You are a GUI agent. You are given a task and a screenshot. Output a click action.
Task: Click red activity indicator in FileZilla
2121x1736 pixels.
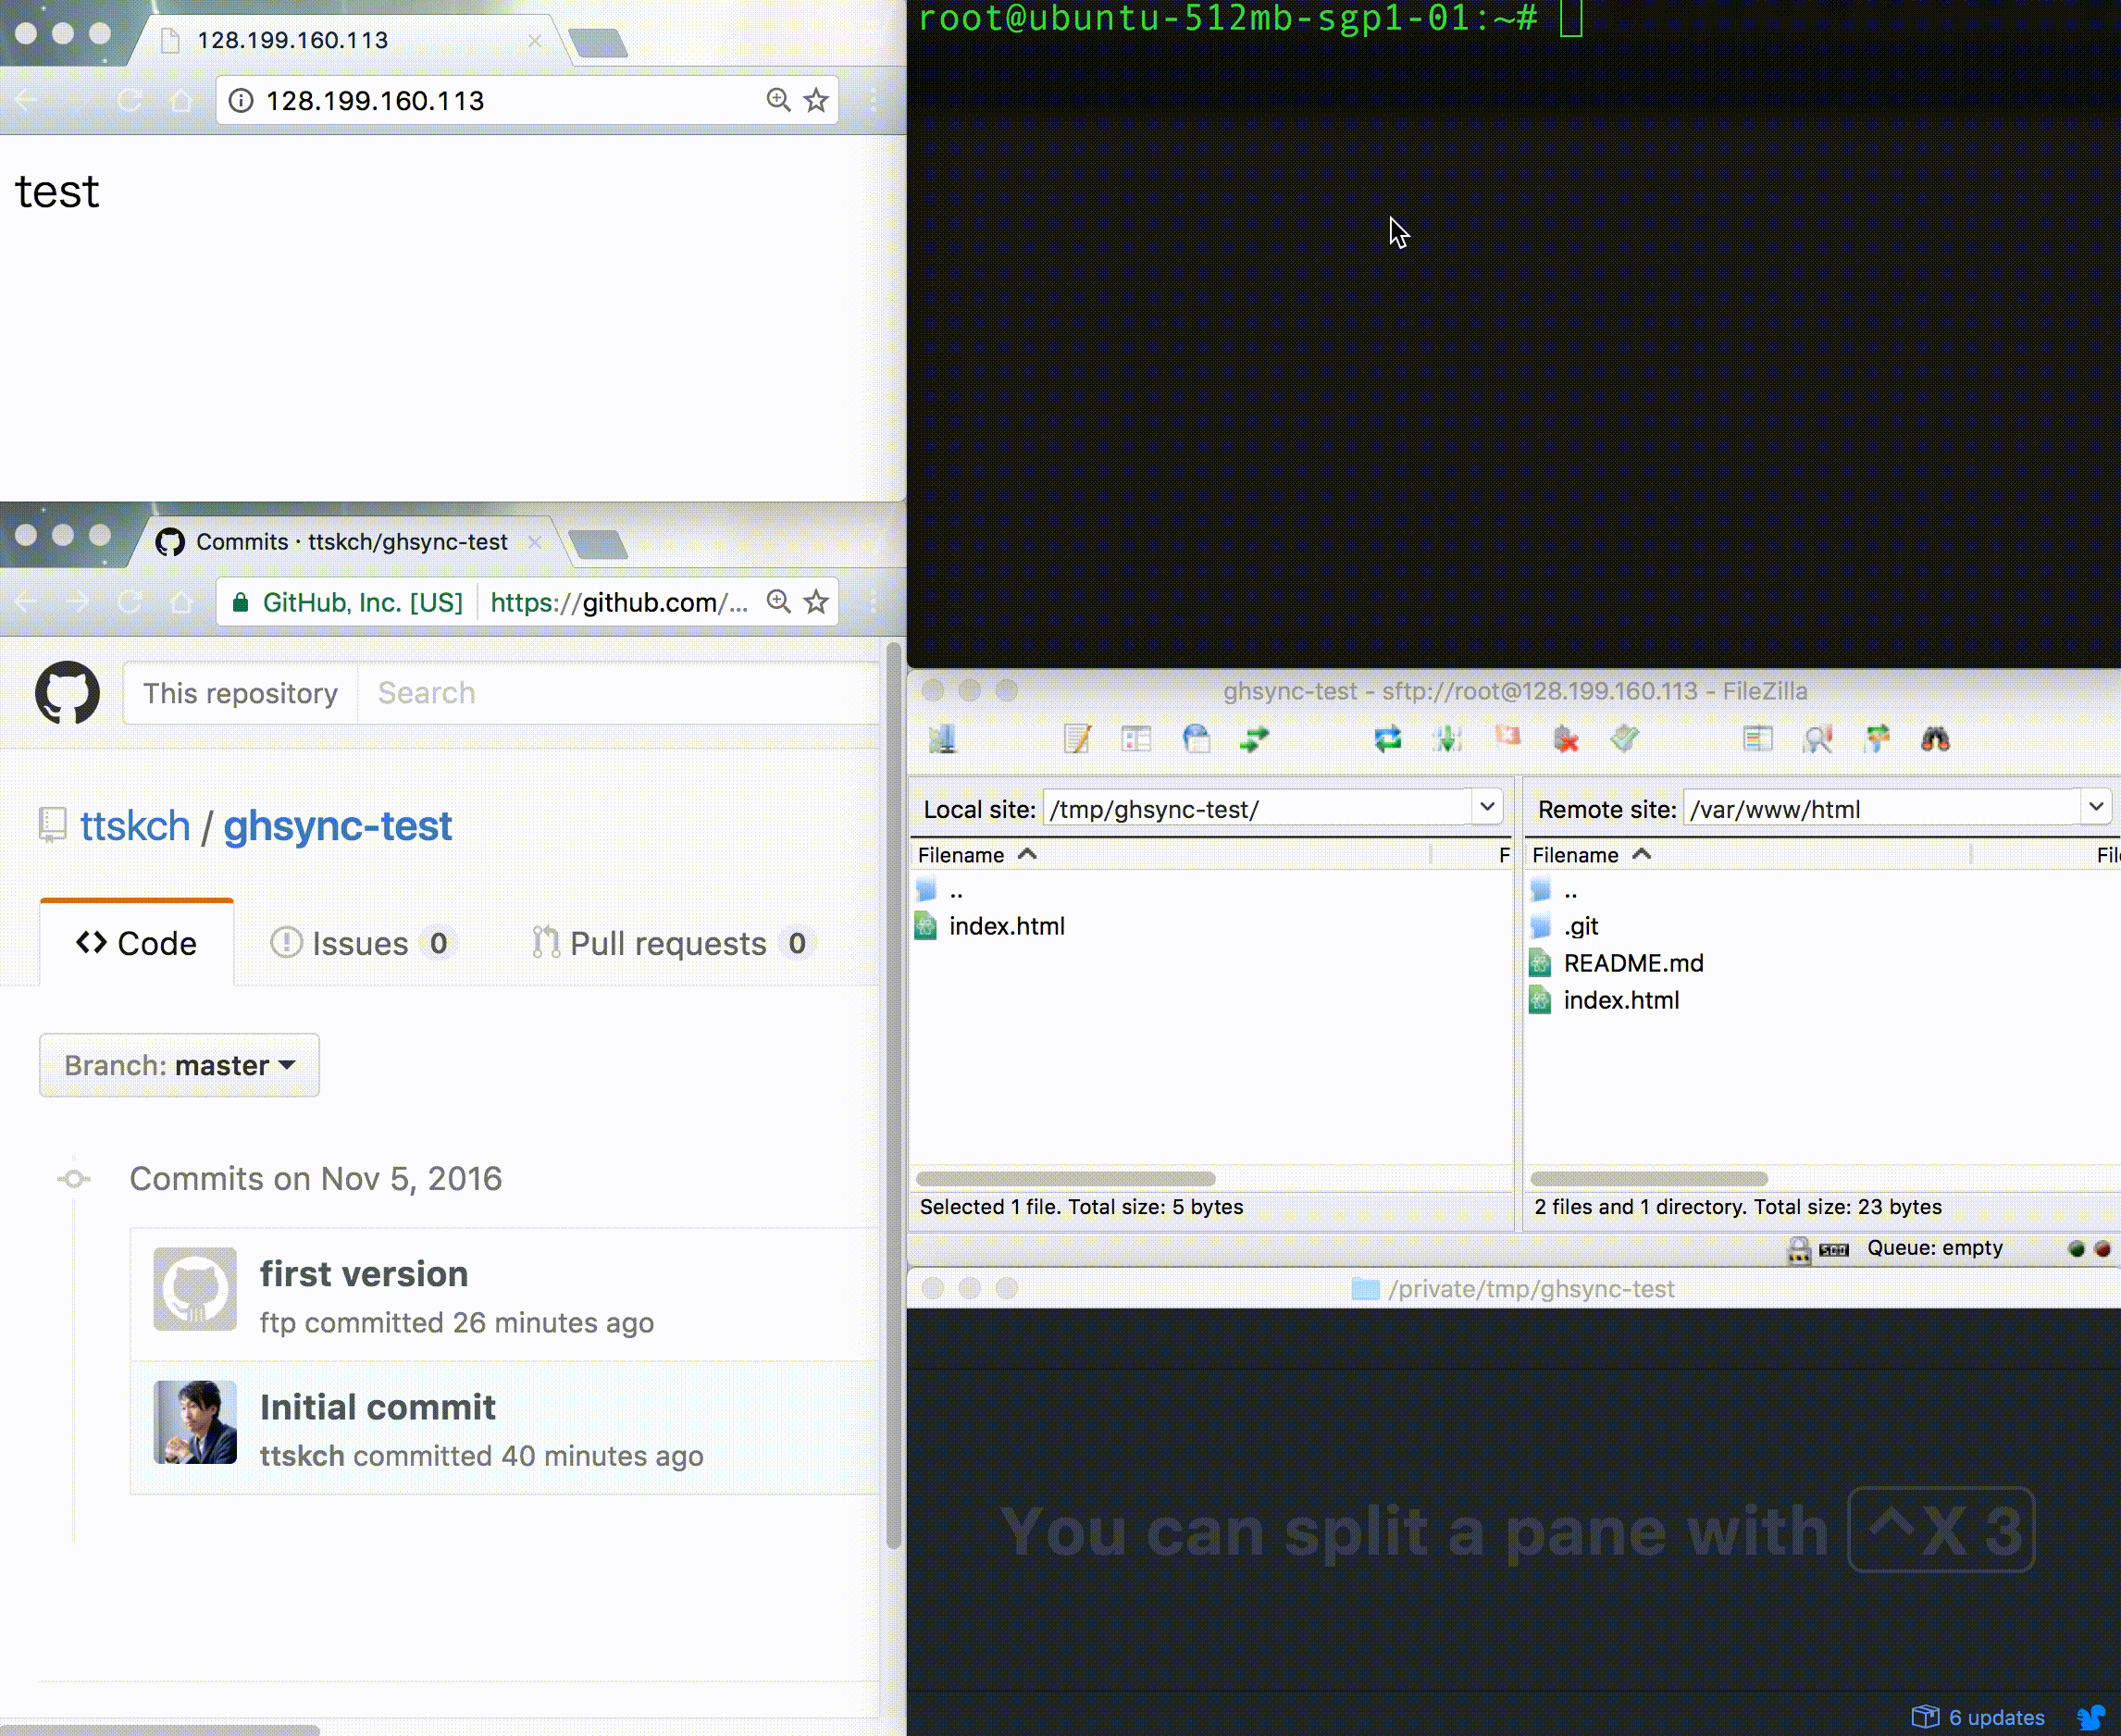point(2102,1249)
